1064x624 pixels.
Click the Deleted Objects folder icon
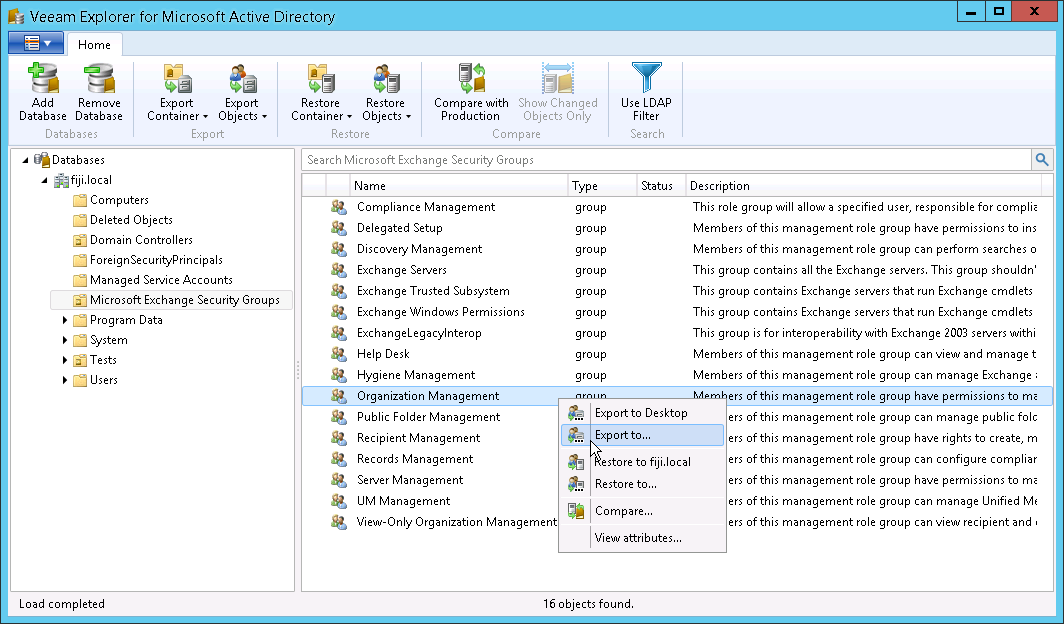(x=80, y=220)
